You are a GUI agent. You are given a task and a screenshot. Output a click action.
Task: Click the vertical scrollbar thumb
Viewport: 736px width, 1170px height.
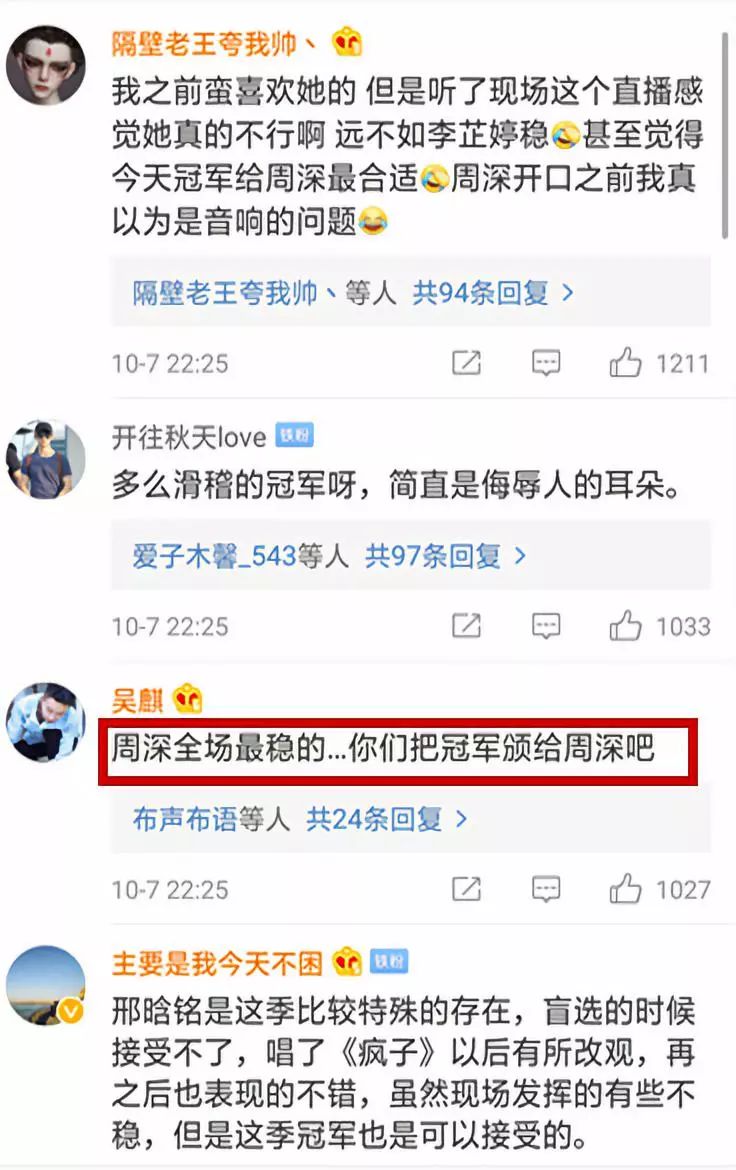tap(725, 136)
